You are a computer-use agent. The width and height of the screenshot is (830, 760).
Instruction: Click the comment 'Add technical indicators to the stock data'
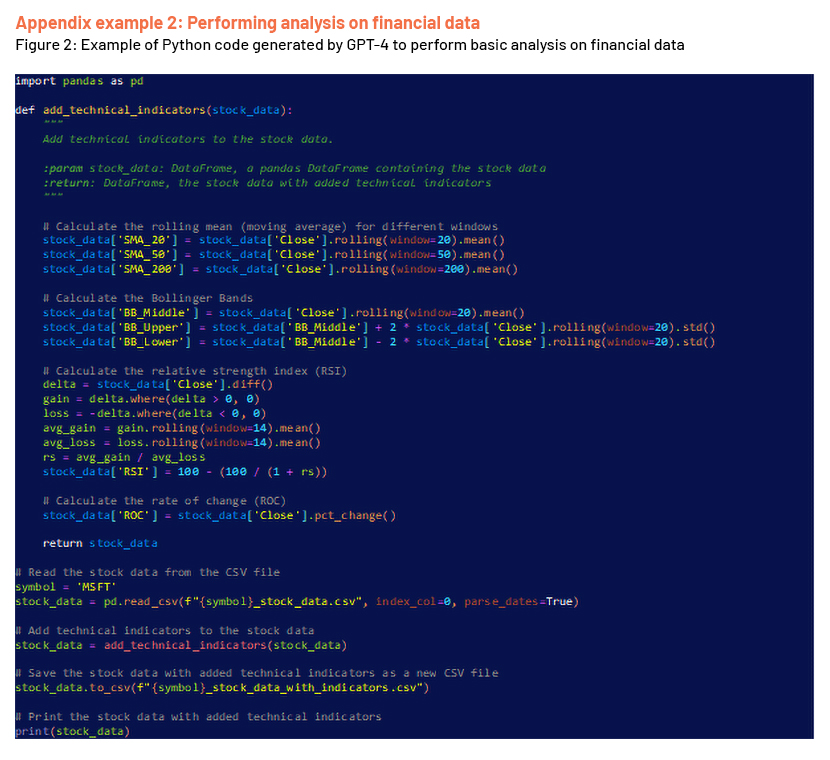pos(165,631)
